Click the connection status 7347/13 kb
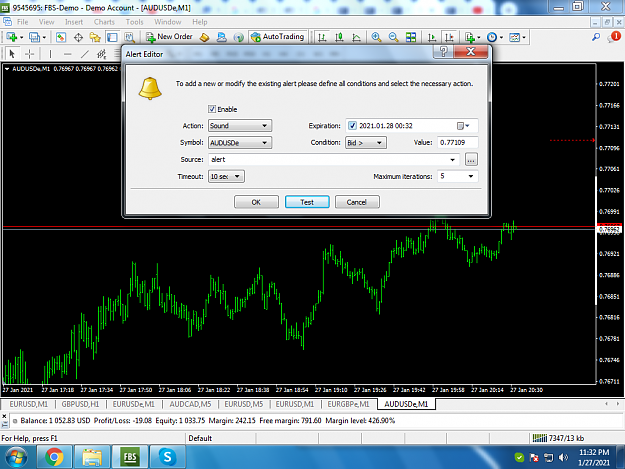 (558, 438)
